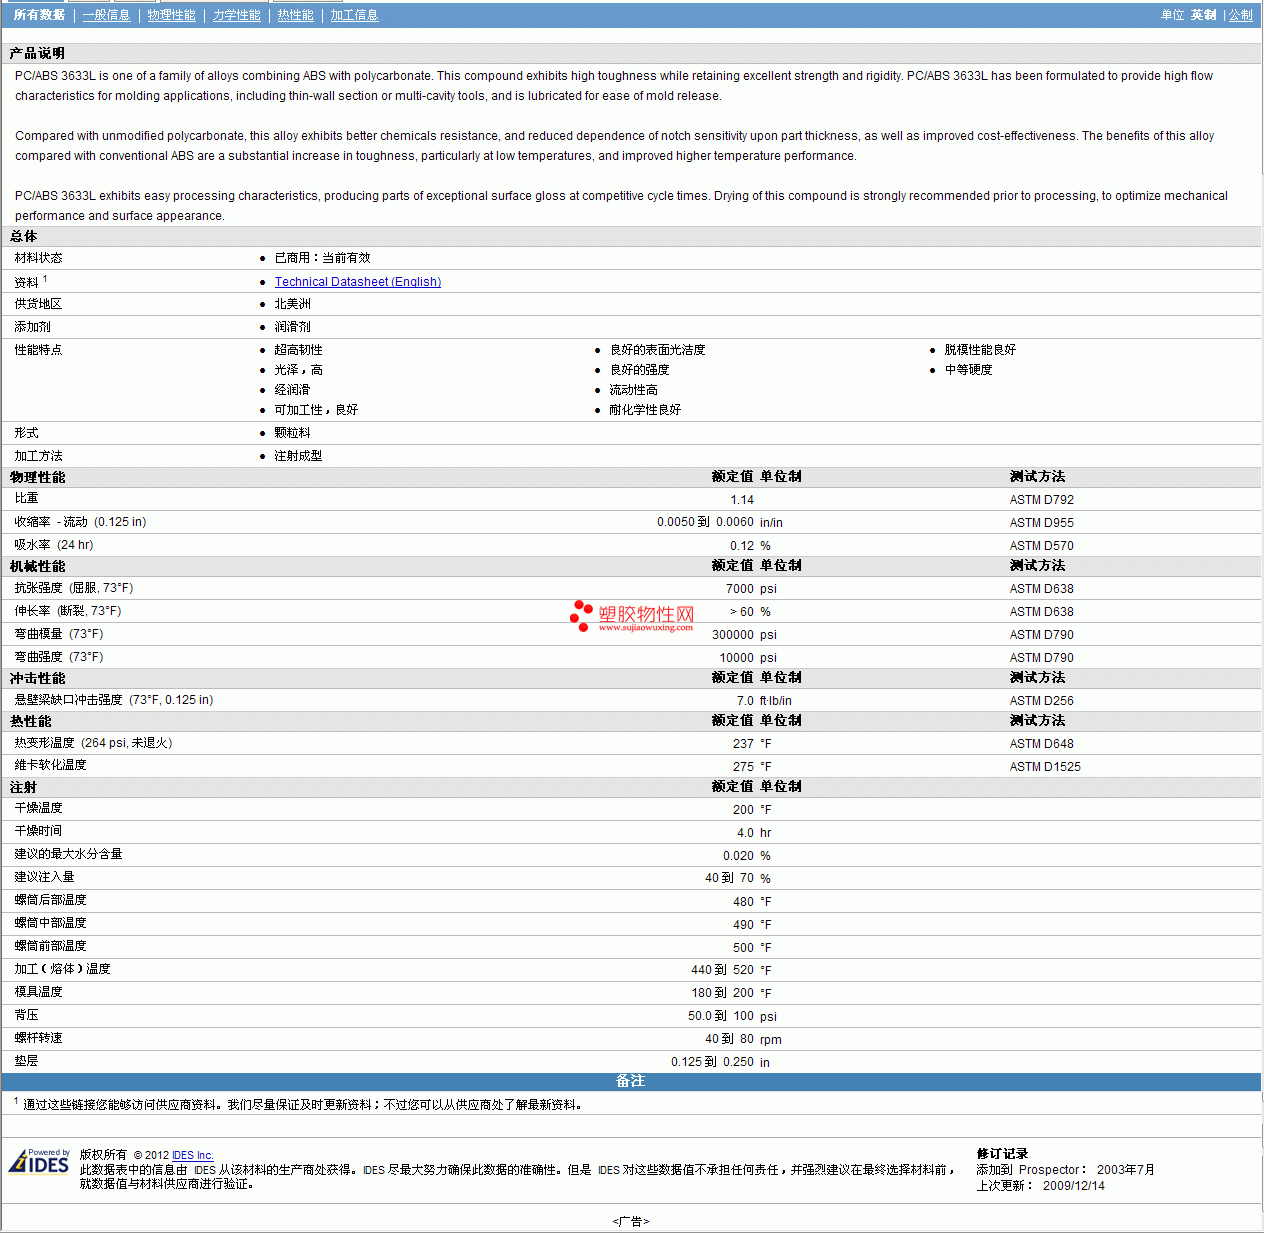The height and width of the screenshot is (1233, 1264).
Task: Click the Powered by IDES logo
Action: point(39,1161)
